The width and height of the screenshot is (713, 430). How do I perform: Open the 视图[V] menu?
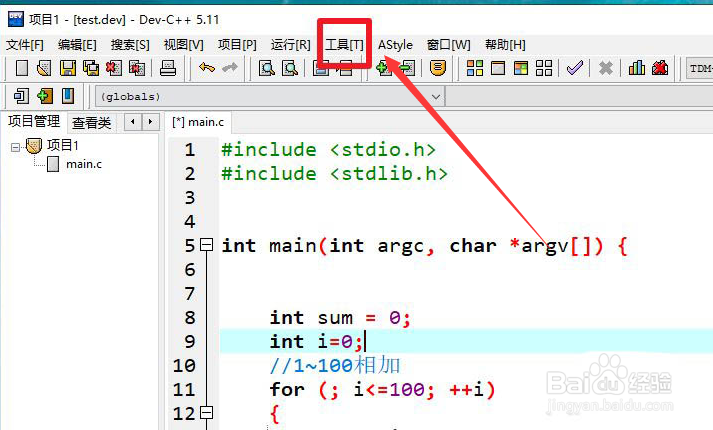(184, 45)
